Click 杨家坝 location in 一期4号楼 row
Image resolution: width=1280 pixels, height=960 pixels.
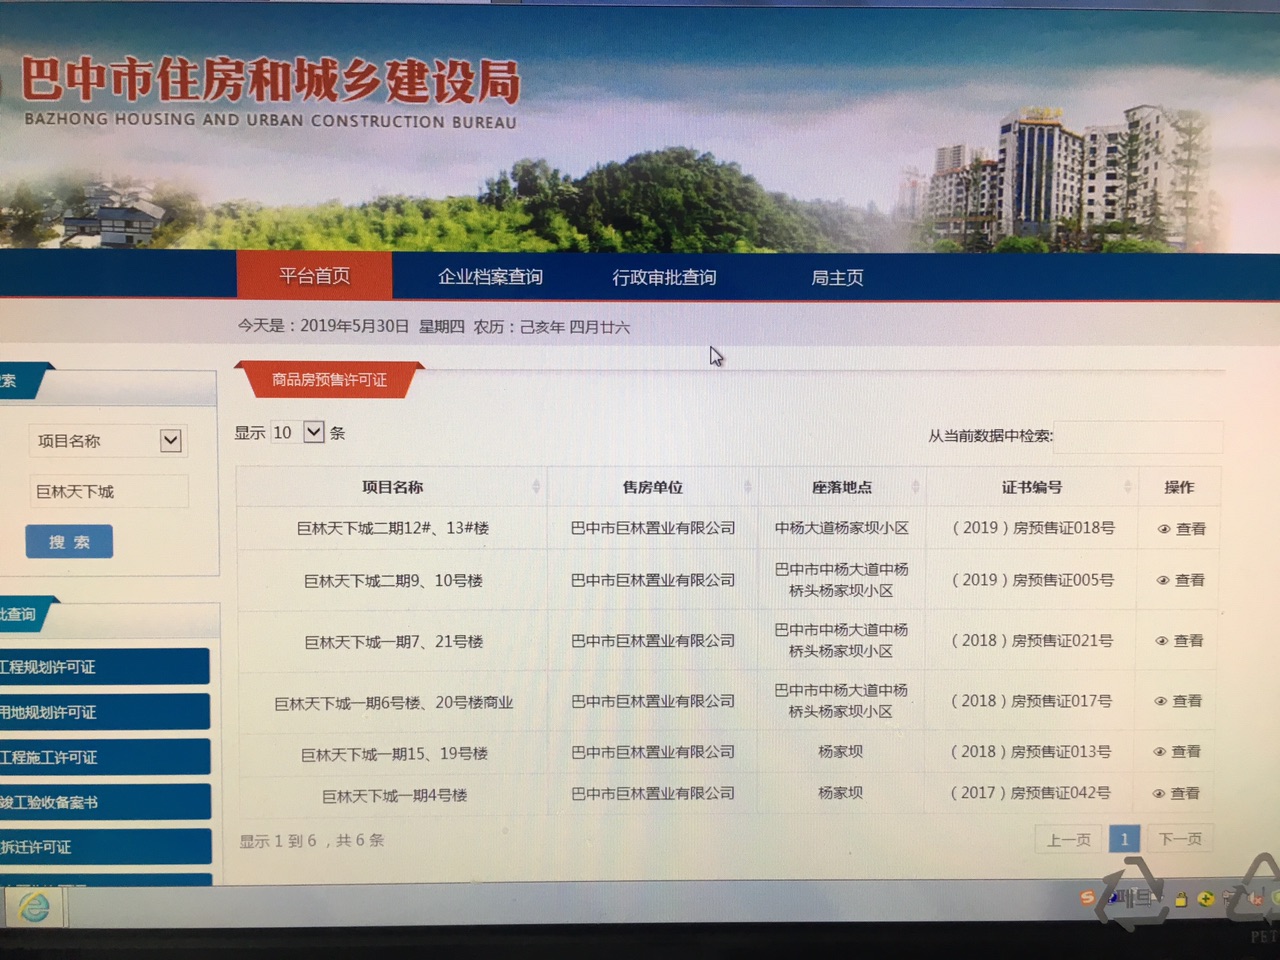[x=840, y=793]
